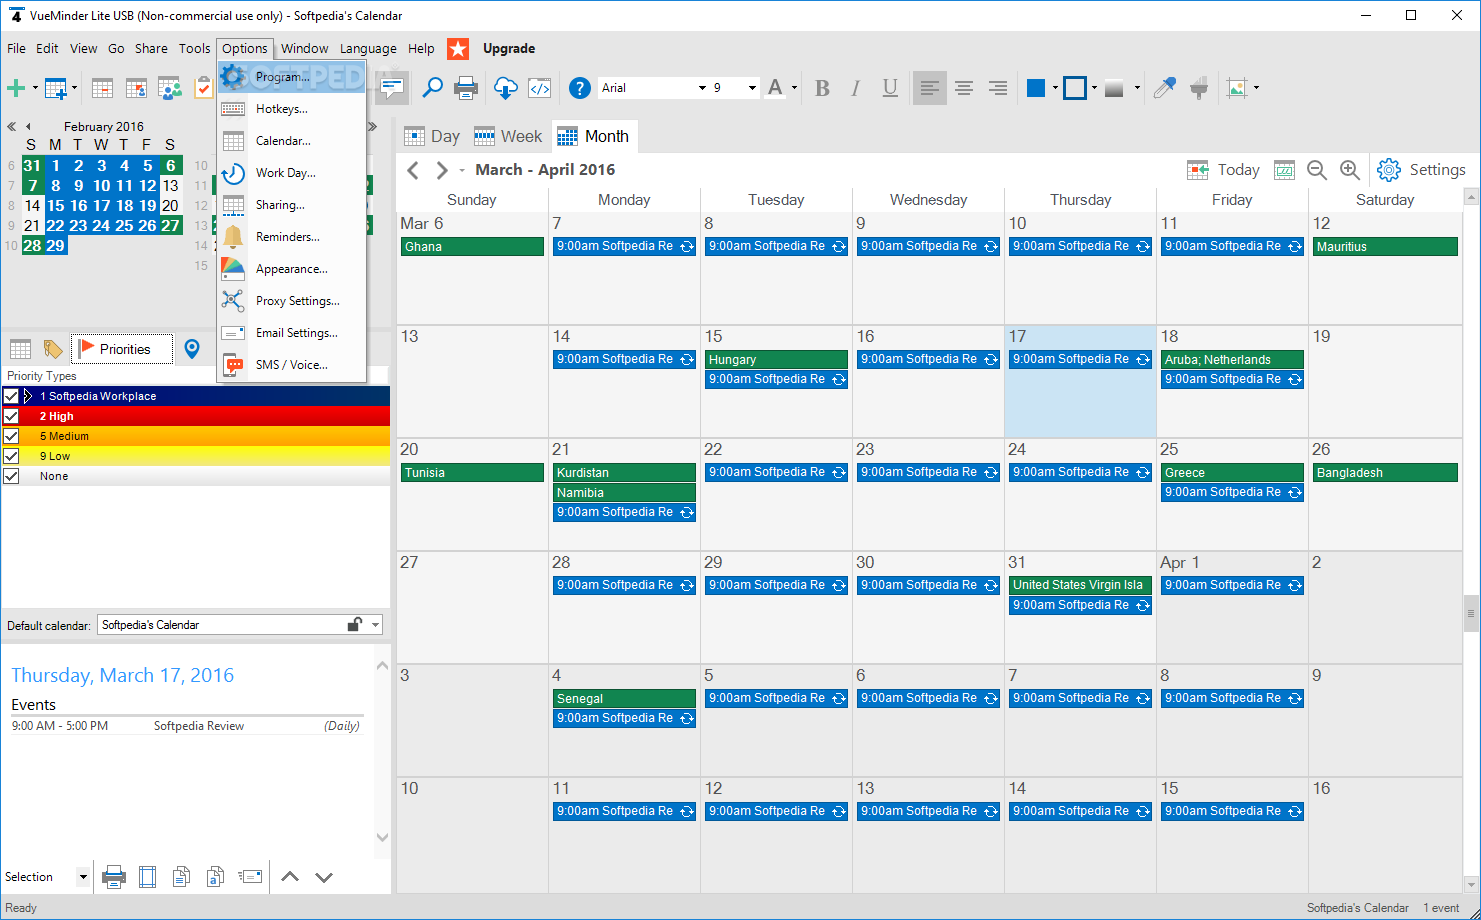The height and width of the screenshot is (920, 1481).
Task: Toggle bold formatting
Action: tap(822, 88)
